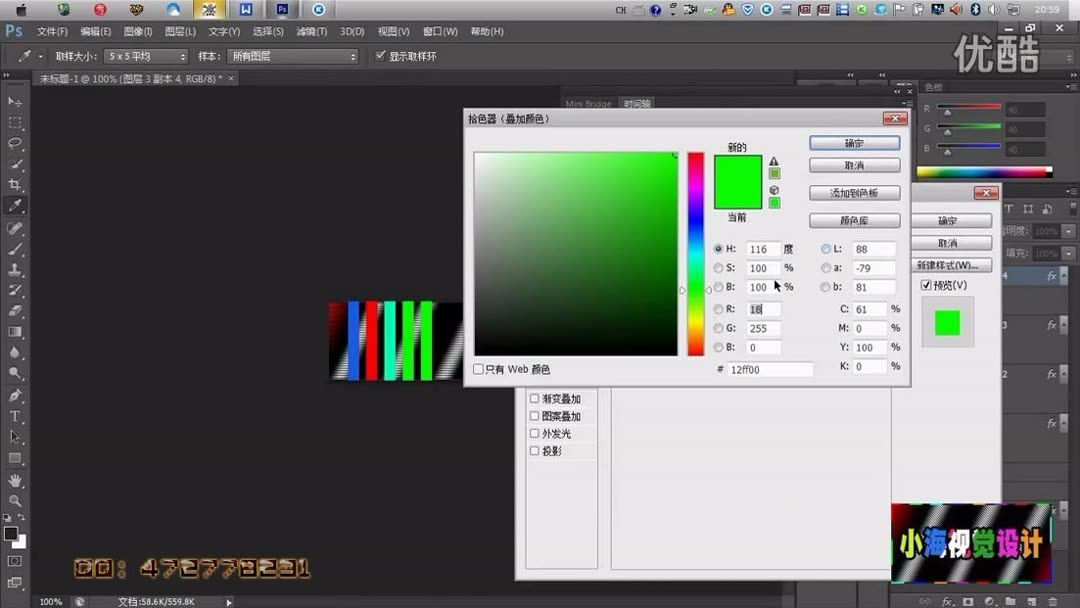
Task: Click the 12ff00 hex value field
Action: click(x=768, y=369)
